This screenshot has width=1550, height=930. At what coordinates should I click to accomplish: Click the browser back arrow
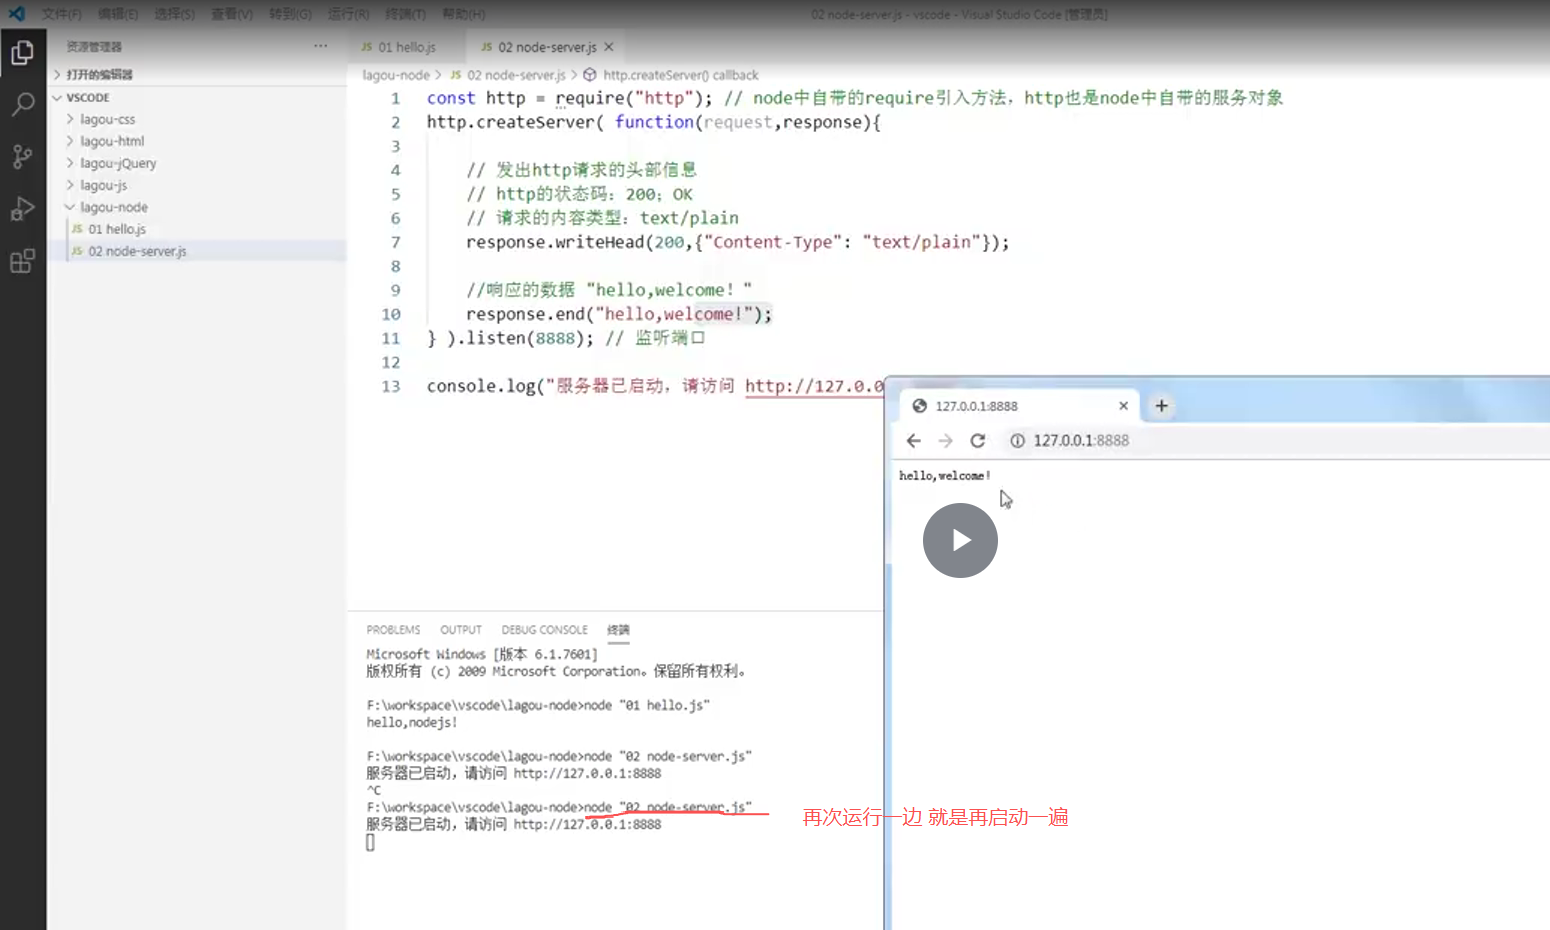coord(913,441)
